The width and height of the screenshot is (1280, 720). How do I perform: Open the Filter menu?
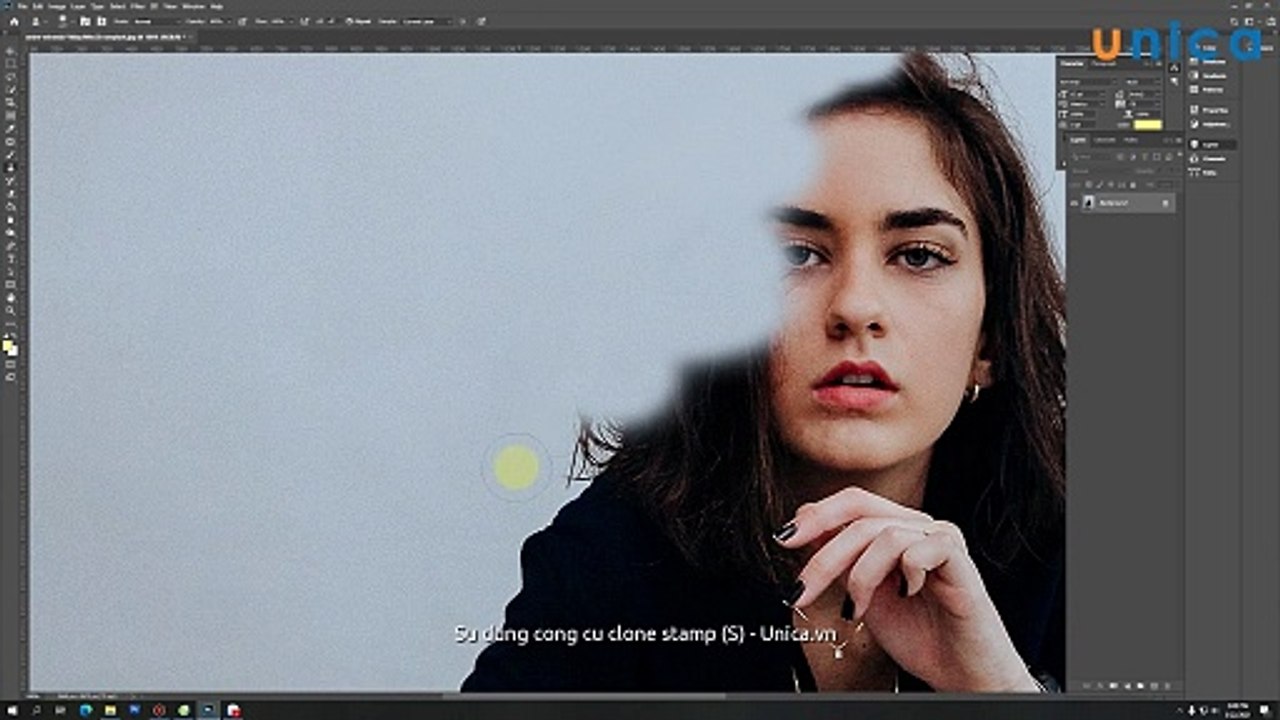[137, 6]
